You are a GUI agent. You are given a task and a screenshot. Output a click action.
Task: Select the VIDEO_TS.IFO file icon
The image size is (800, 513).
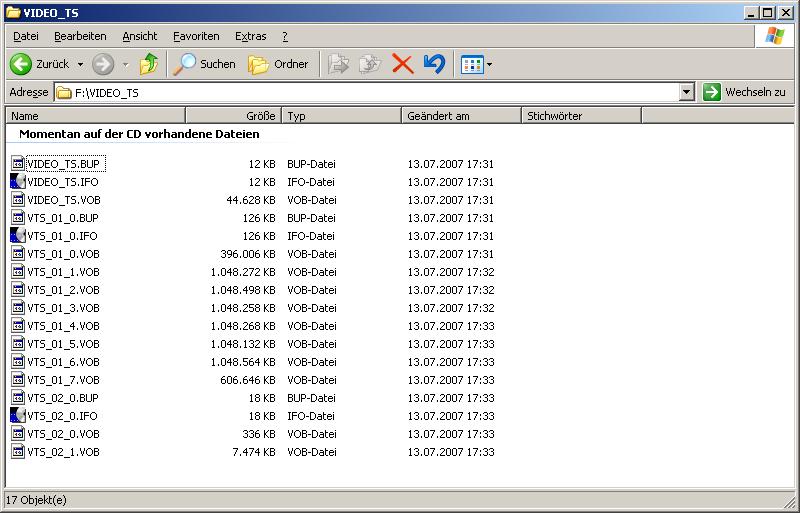(x=18, y=182)
